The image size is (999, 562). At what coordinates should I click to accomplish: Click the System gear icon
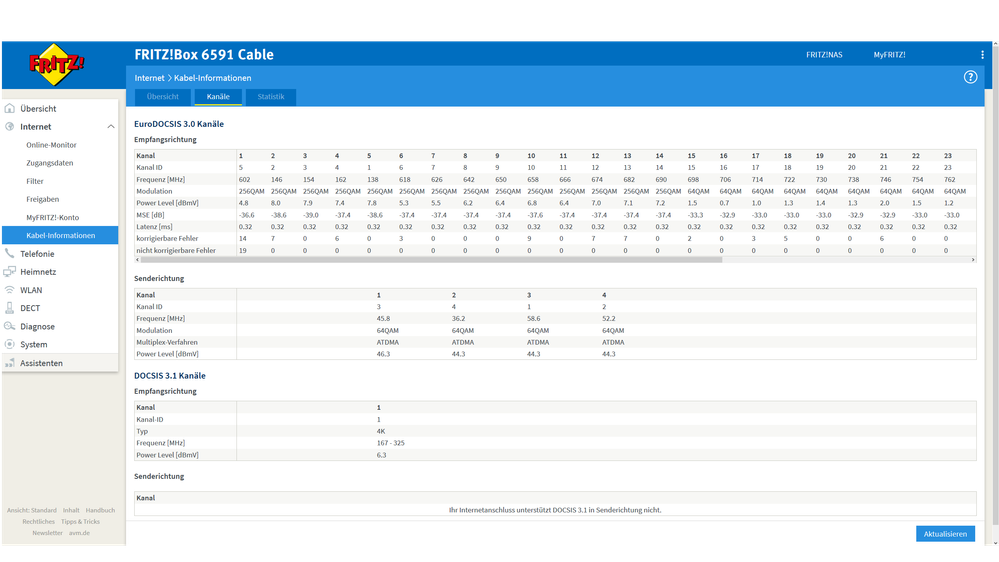[10, 344]
